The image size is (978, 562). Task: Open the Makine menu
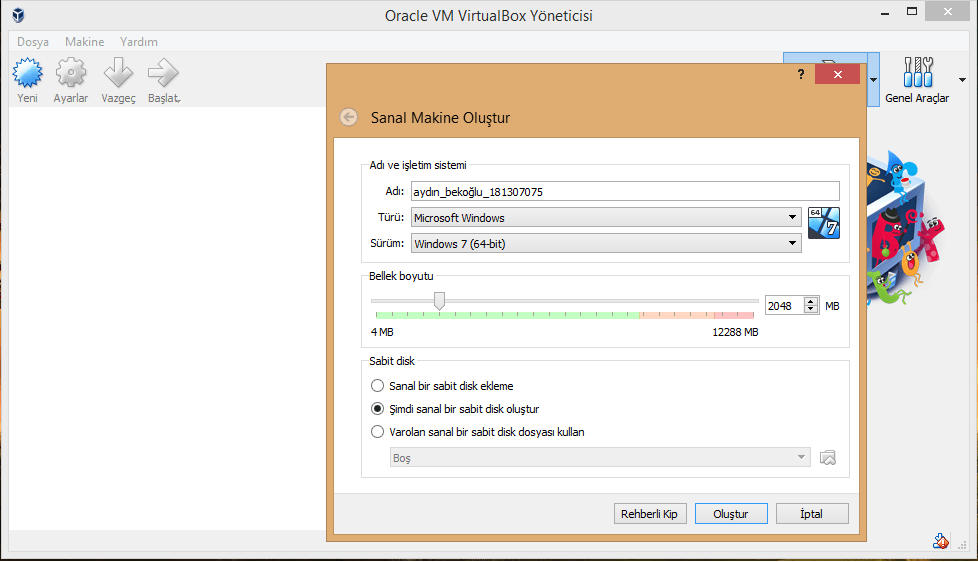click(x=85, y=42)
